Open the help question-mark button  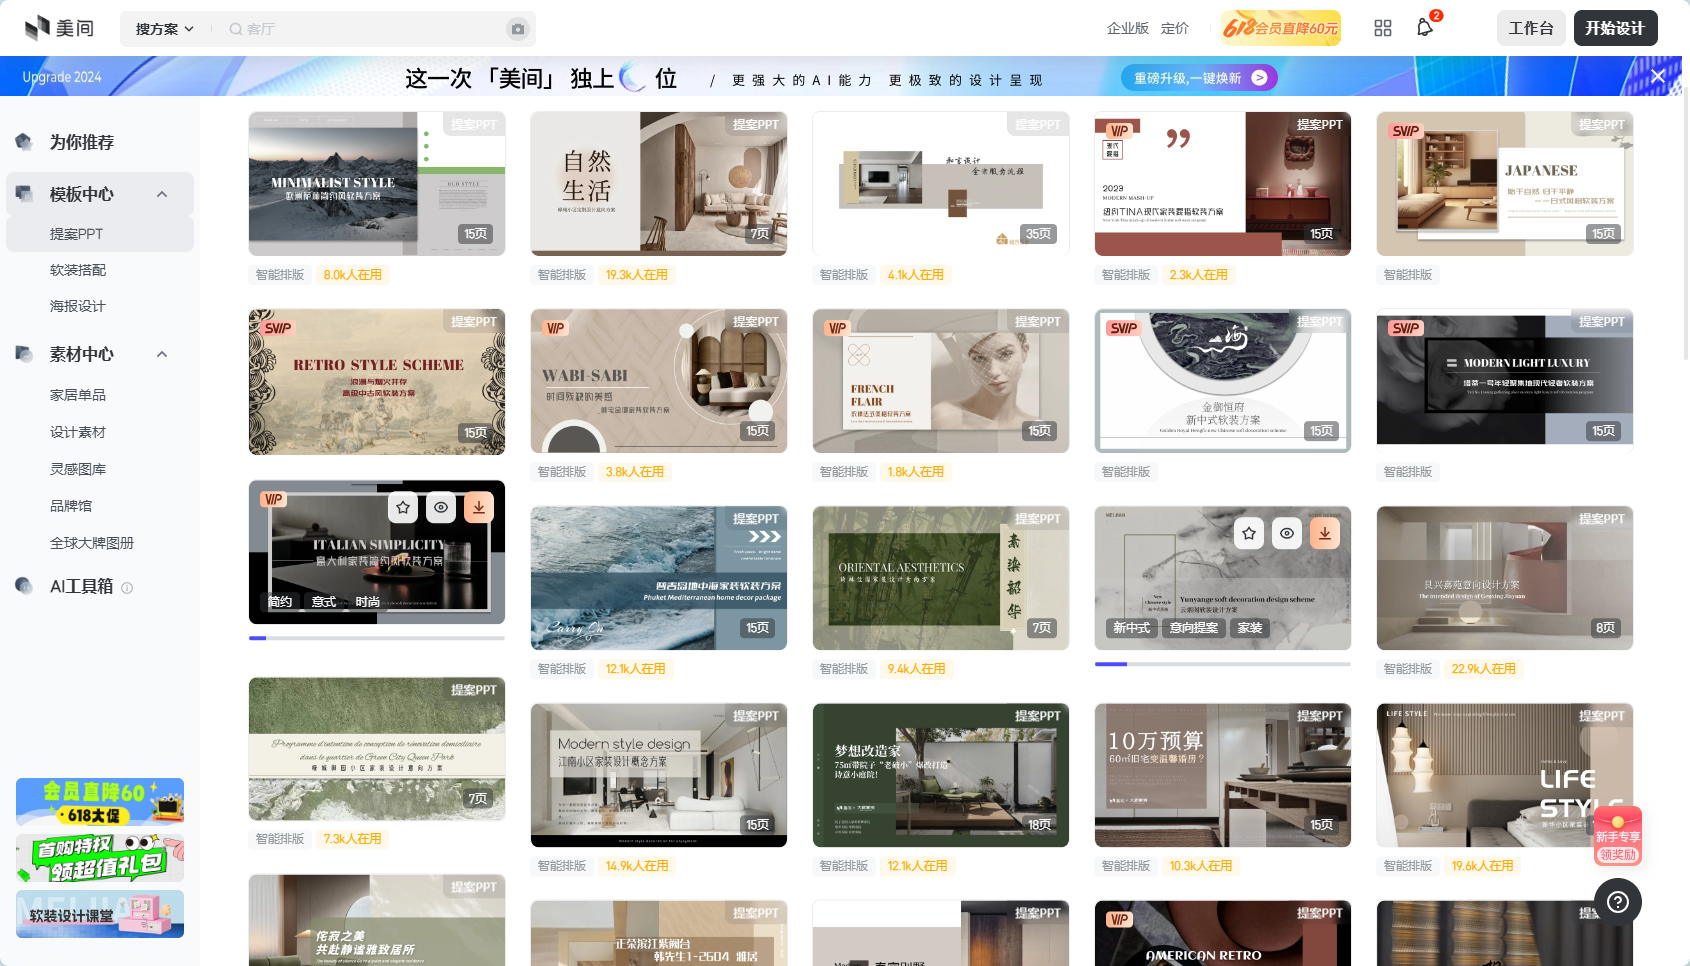click(1618, 902)
